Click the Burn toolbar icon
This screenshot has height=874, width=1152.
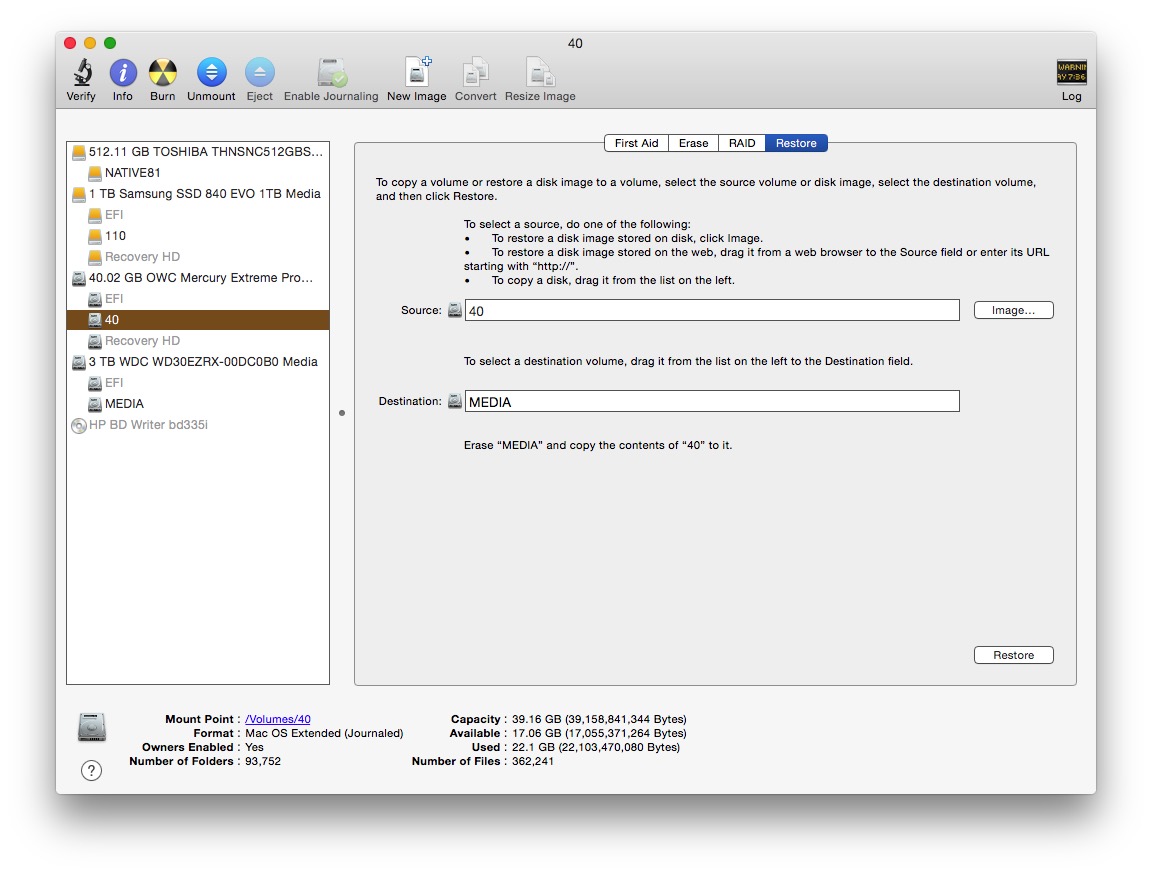click(x=162, y=73)
